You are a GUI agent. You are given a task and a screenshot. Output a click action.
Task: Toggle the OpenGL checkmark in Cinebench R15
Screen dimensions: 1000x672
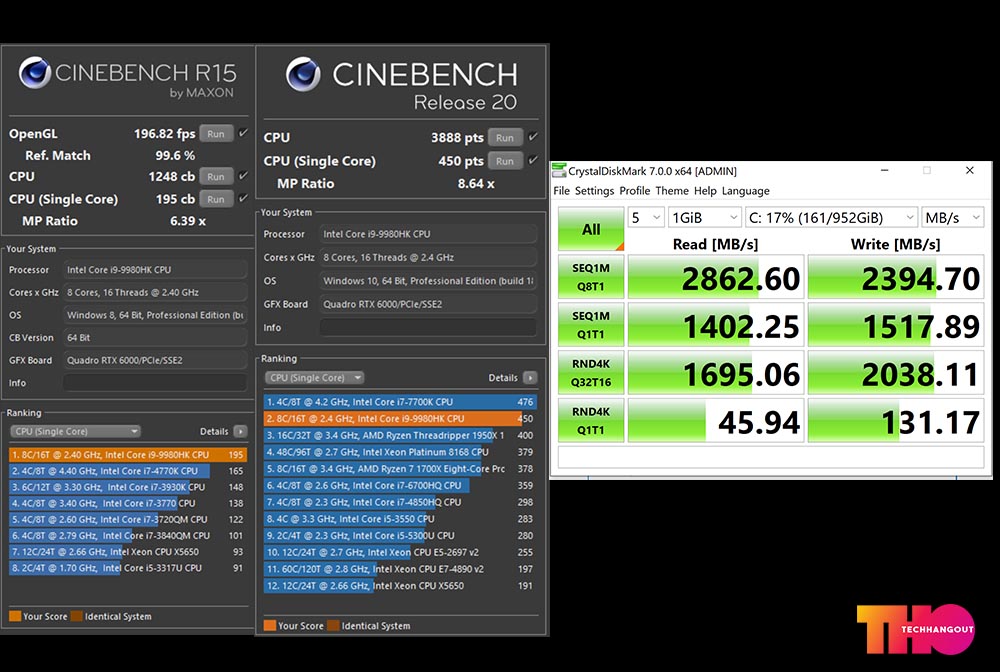[243, 133]
